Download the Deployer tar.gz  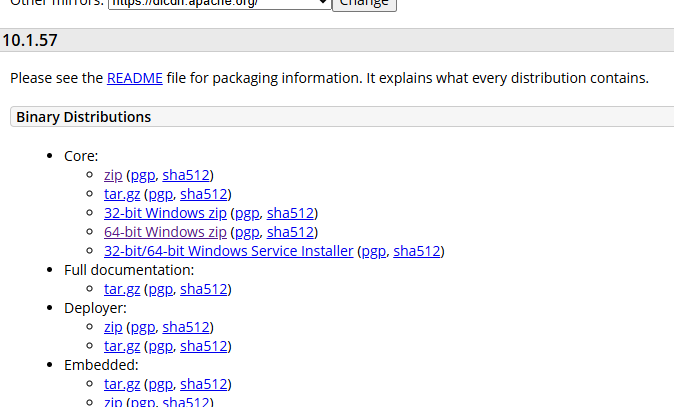pos(122,346)
